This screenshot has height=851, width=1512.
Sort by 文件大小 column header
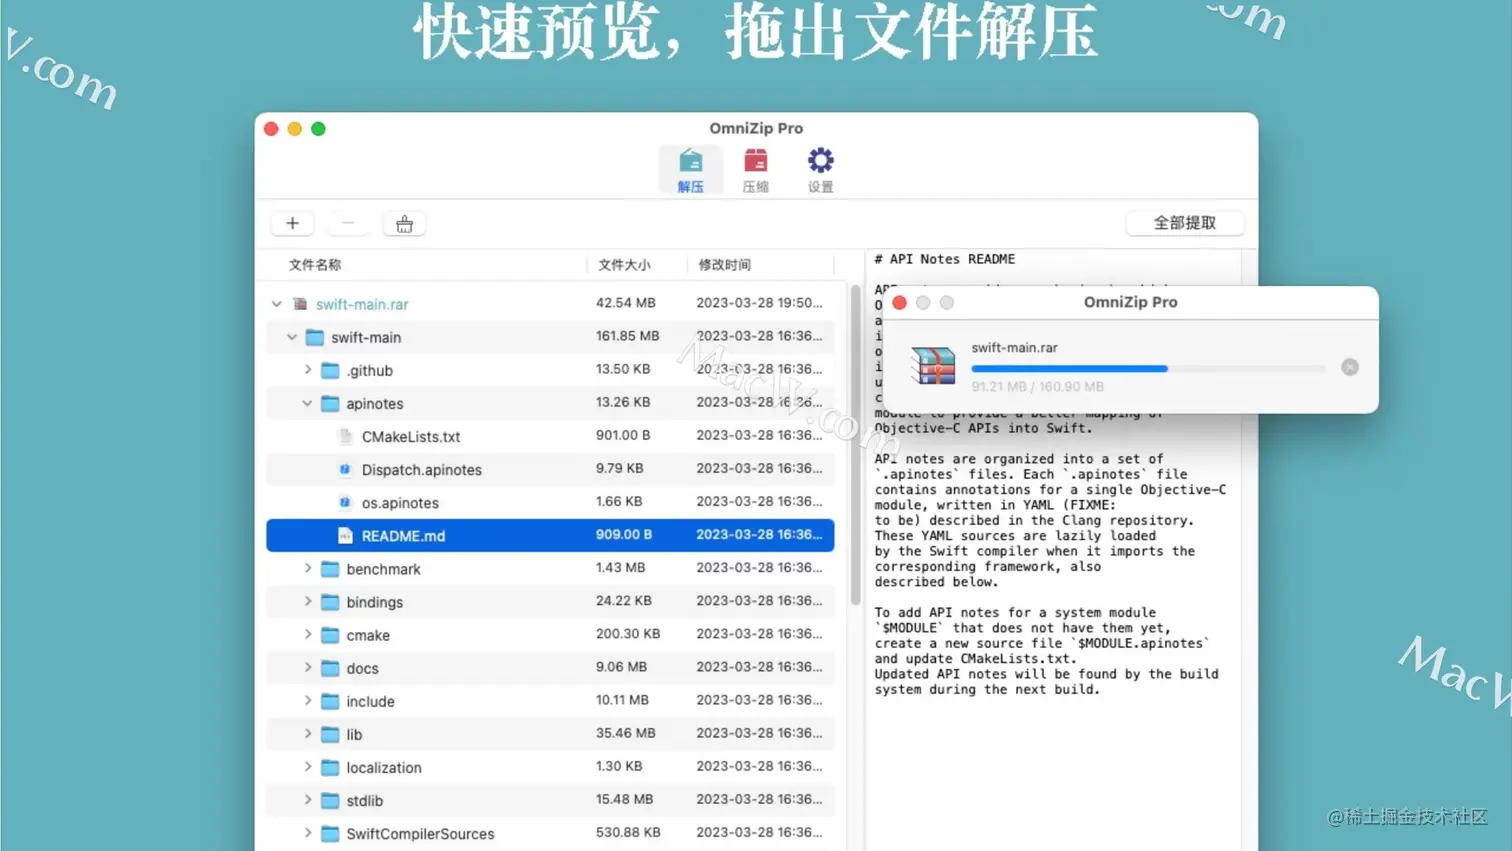click(624, 265)
